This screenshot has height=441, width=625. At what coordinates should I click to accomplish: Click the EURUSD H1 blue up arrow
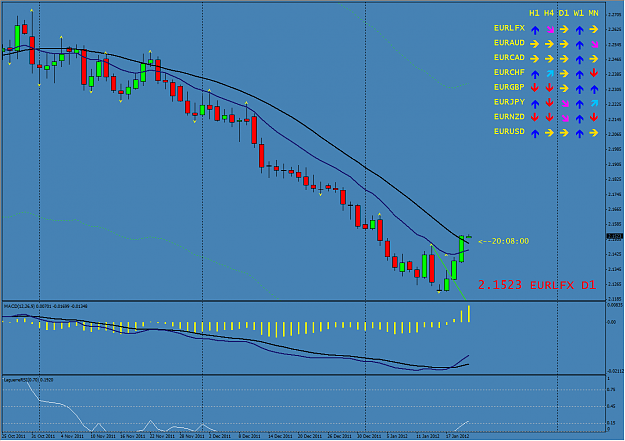click(535, 133)
